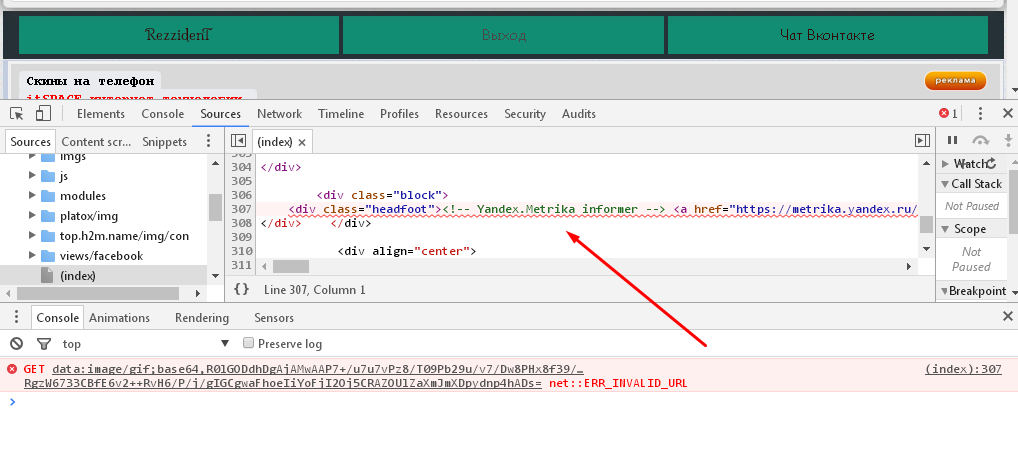Switch drawer to Animations tab
The width and height of the screenshot is (1018, 469).
[119, 318]
